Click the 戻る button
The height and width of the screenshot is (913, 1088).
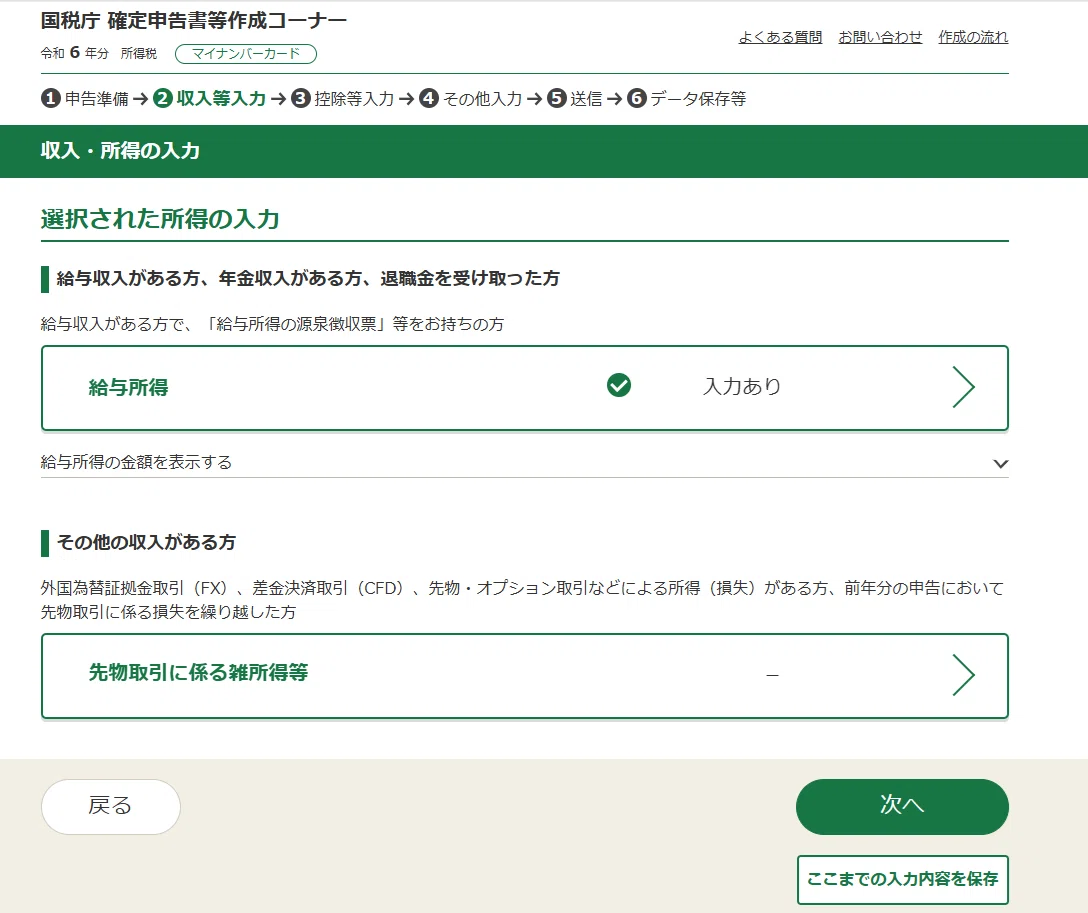click(111, 806)
